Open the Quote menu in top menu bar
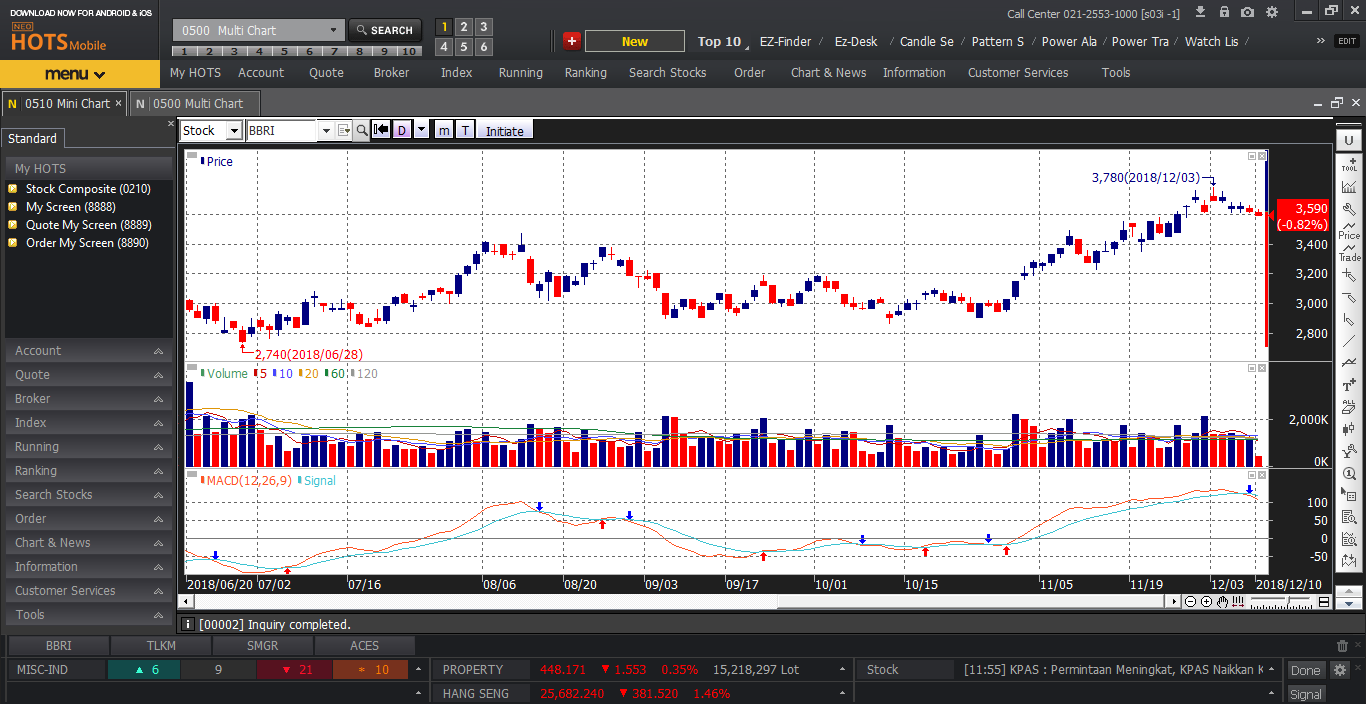The height and width of the screenshot is (704, 1366). point(326,73)
